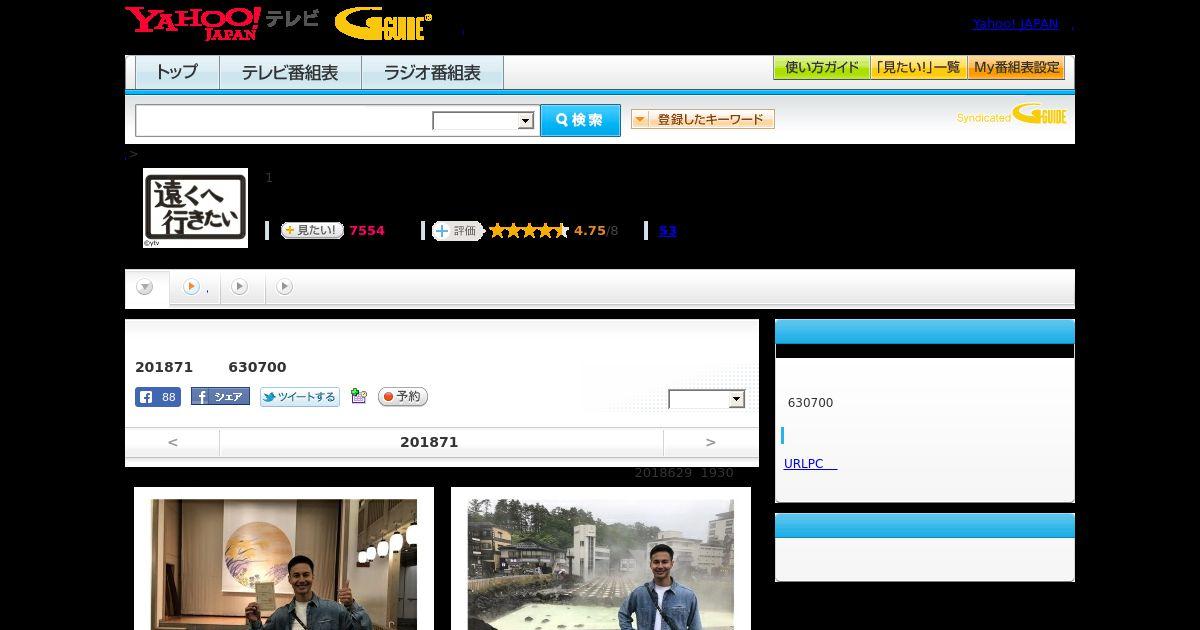This screenshot has width=1200, height=630.
Task: Click the 201871 date heading in navigator
Action: coord(429,442)
